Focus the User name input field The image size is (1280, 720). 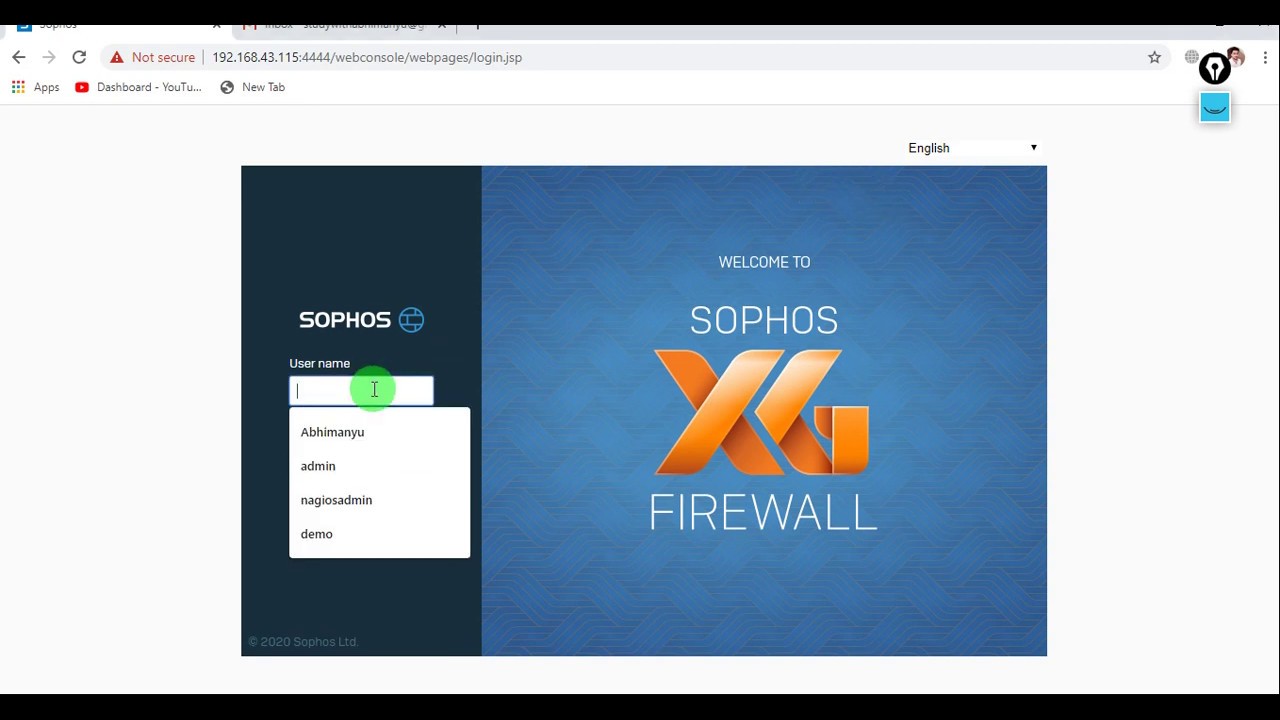(x=361, y=390)
